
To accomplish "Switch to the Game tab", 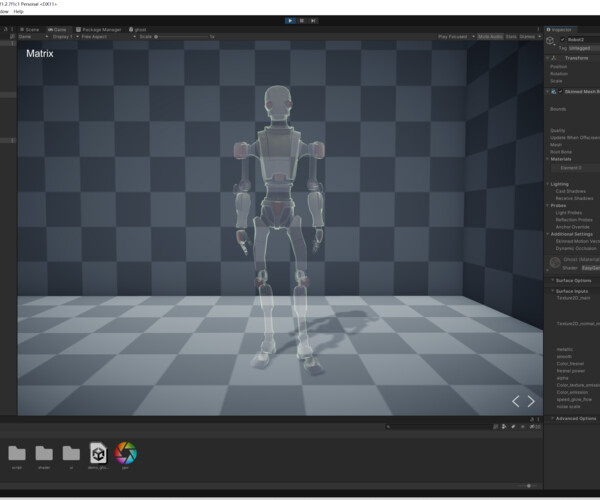I will coord(57,29).
